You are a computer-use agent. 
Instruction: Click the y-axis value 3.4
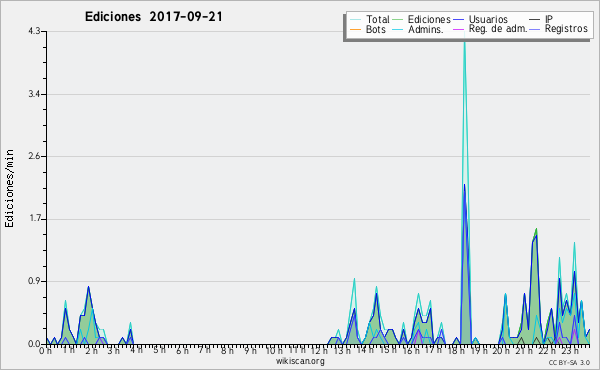[34, 94]
